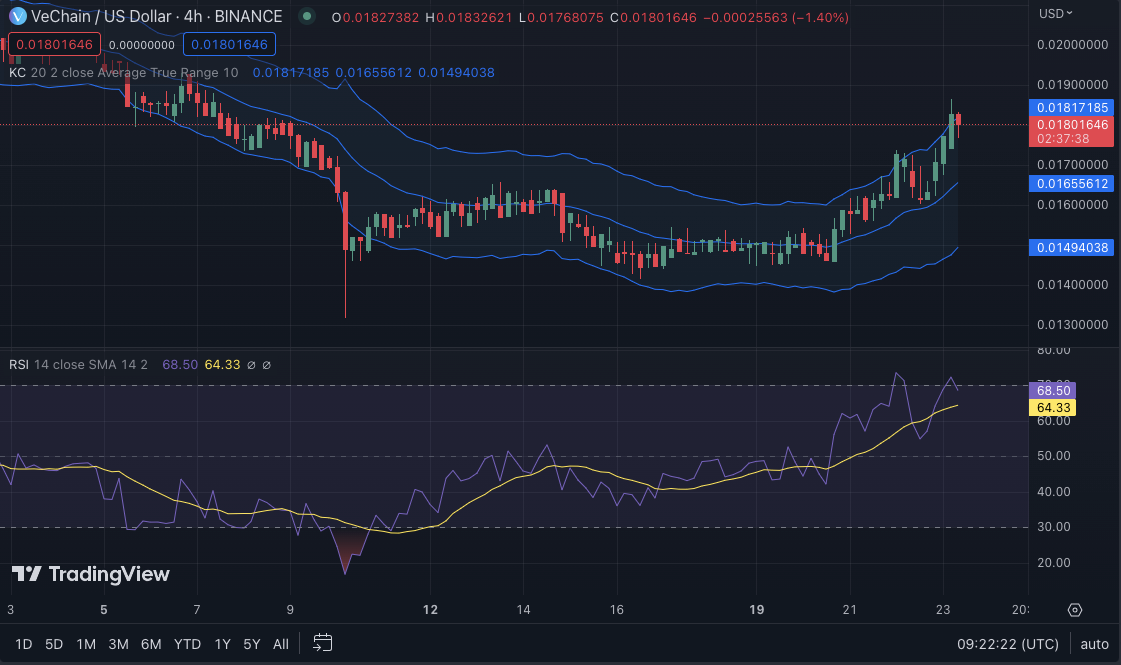The image size is (1121, 665).
Task: Click the TradingView logo
Action: pos(91,574)
